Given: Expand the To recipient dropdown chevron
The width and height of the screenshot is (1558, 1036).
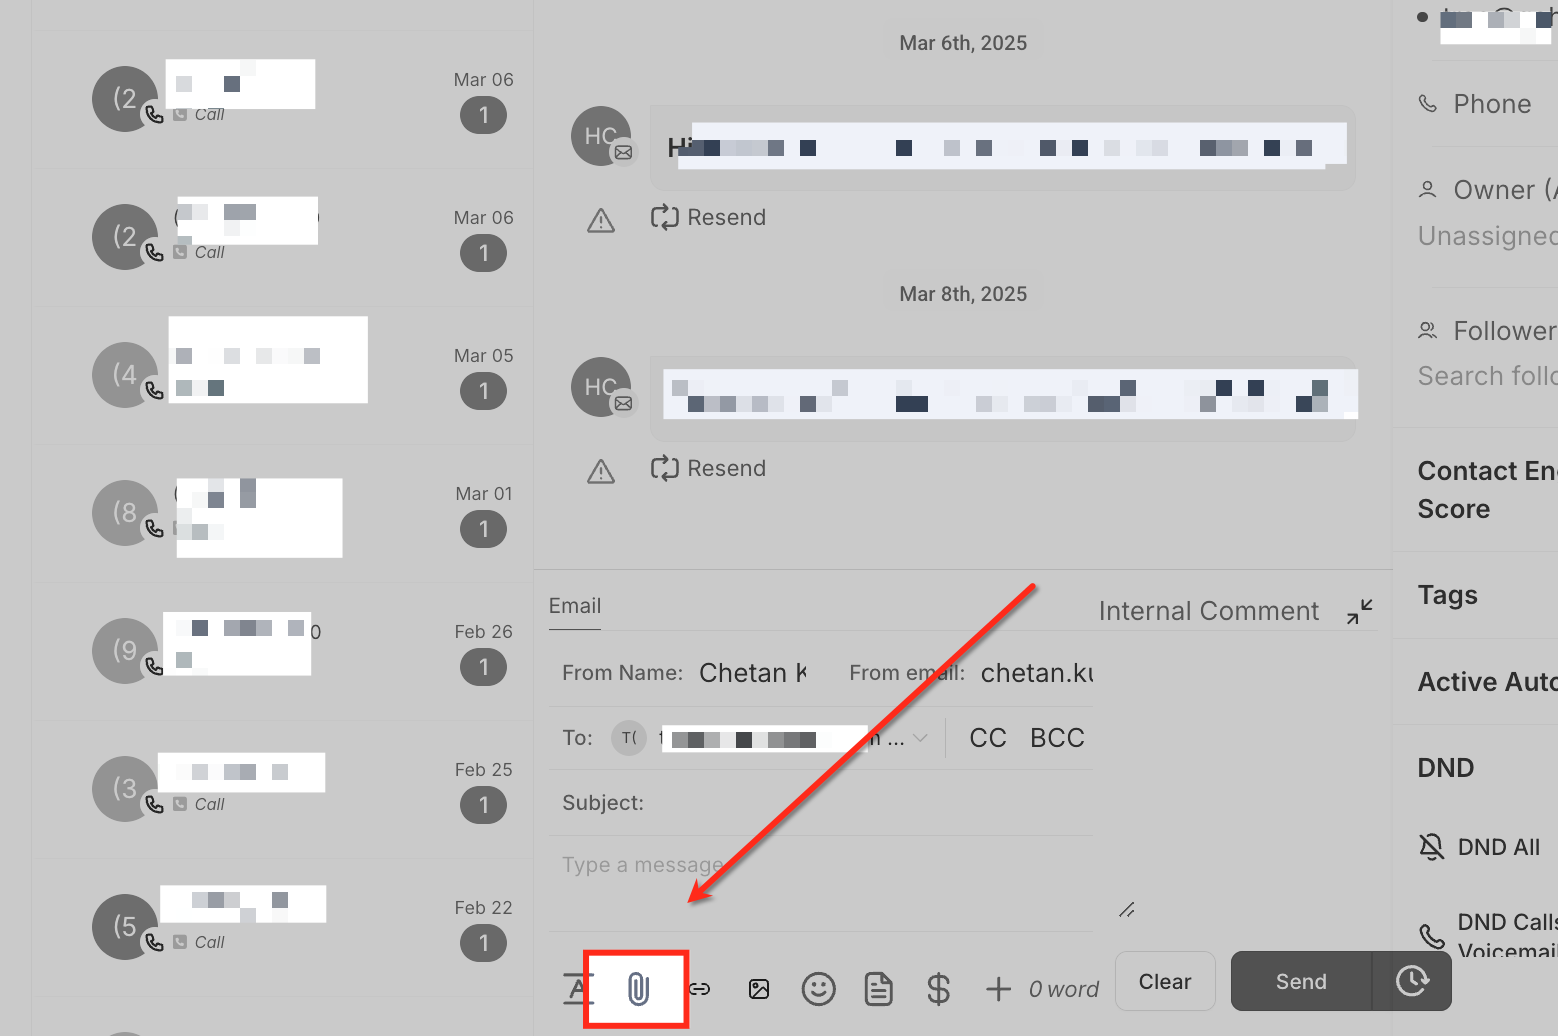Looking at the screenshot, I should 920,738.
